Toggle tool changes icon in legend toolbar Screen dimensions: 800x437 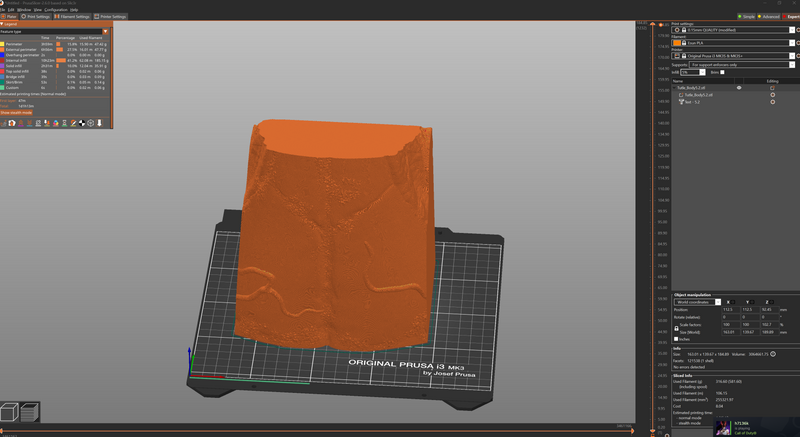[47, 123]
